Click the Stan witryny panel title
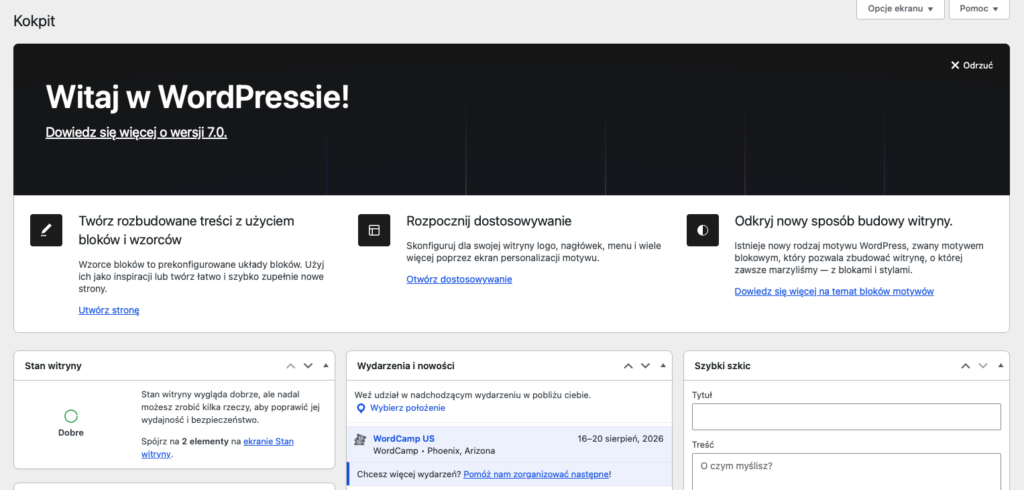The image size is (1024, 490). (x=53, y=366)
